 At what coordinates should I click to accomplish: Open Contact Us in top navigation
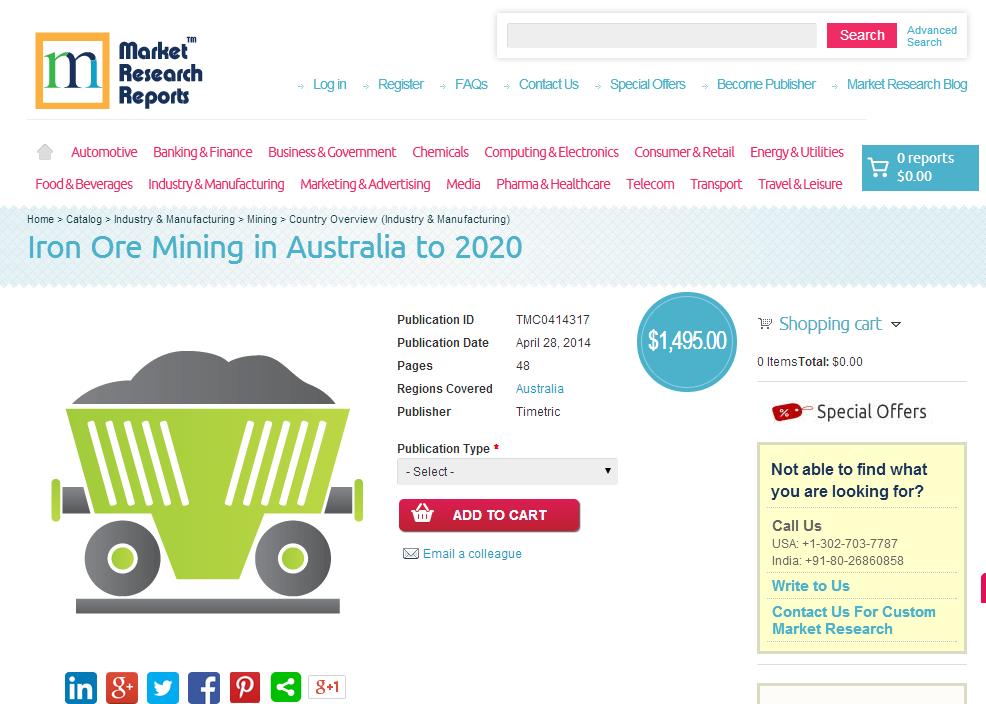click(548, 84)
